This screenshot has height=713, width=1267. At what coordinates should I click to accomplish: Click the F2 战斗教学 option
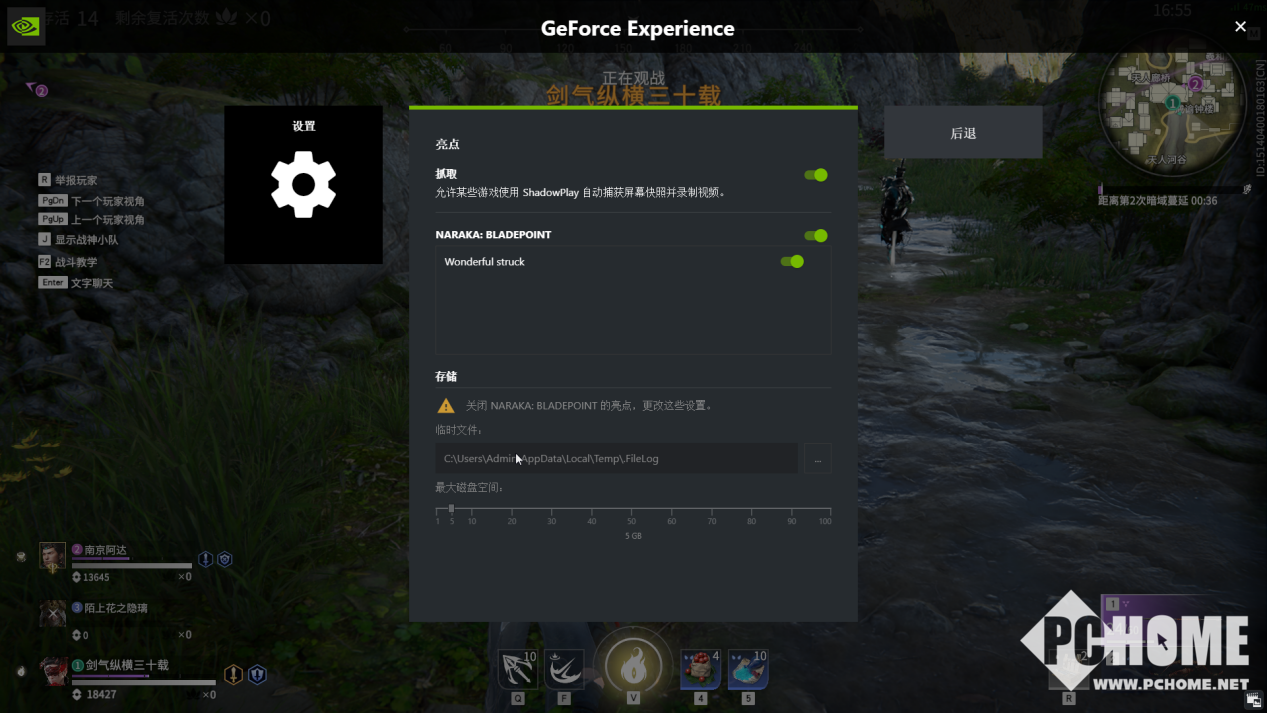(68, 262)
